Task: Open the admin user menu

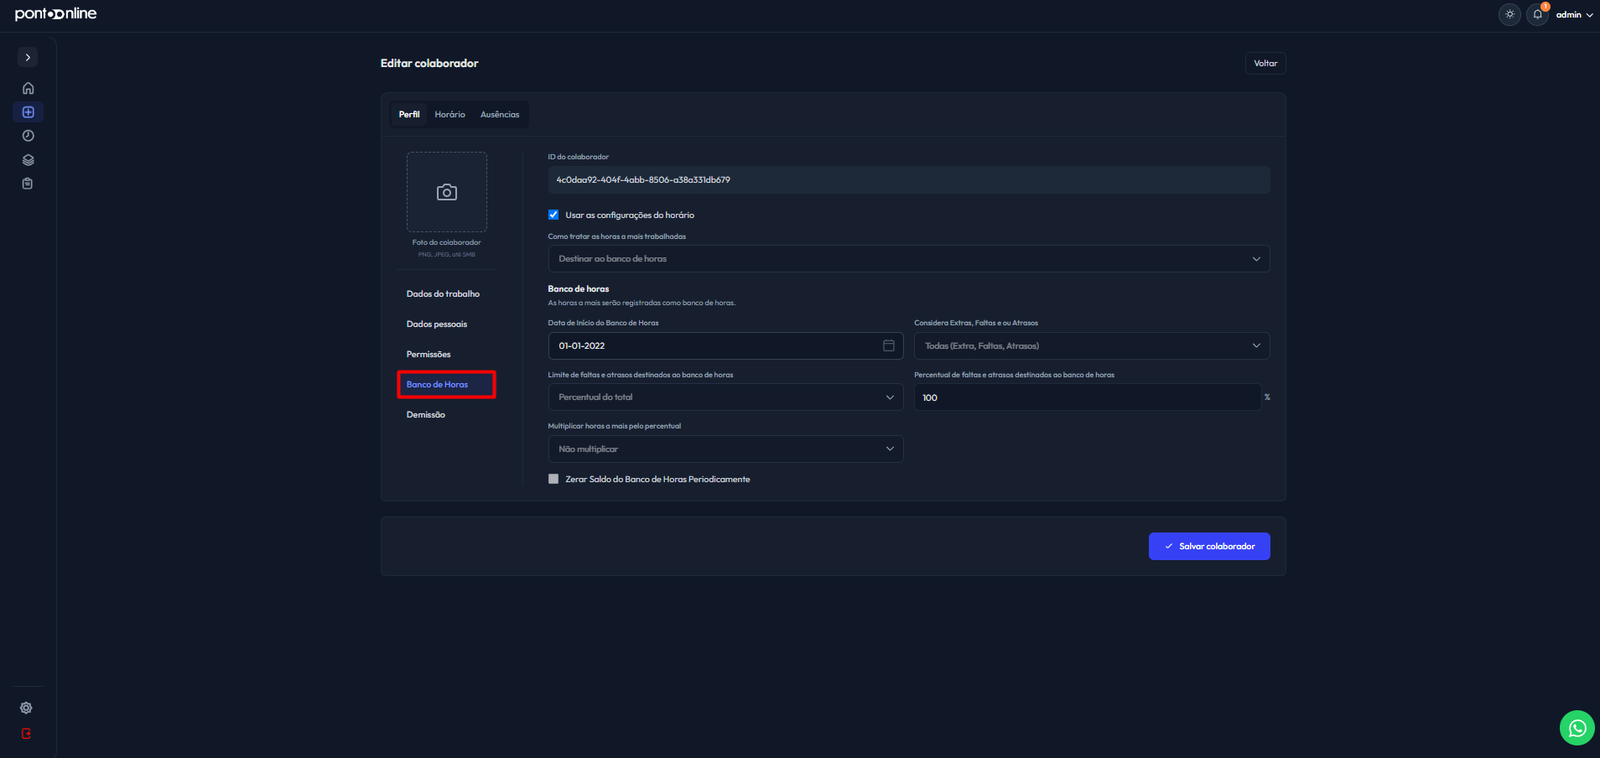Action: pyautogui.click(x=1574, y=15)
